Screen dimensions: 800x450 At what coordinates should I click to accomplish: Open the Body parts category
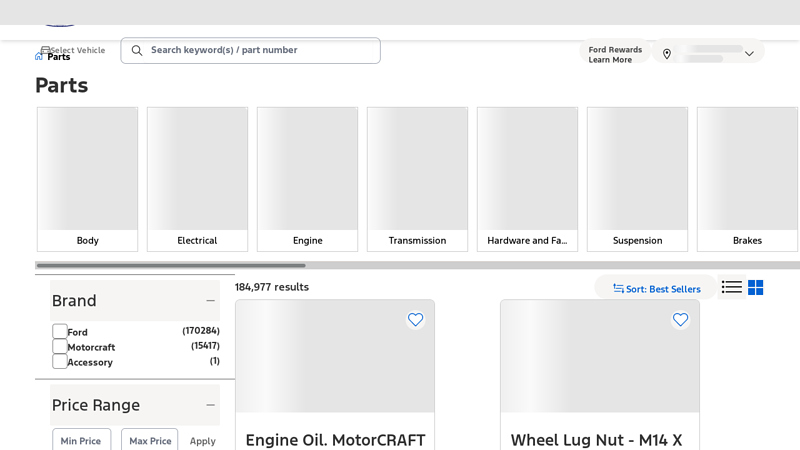87,179
